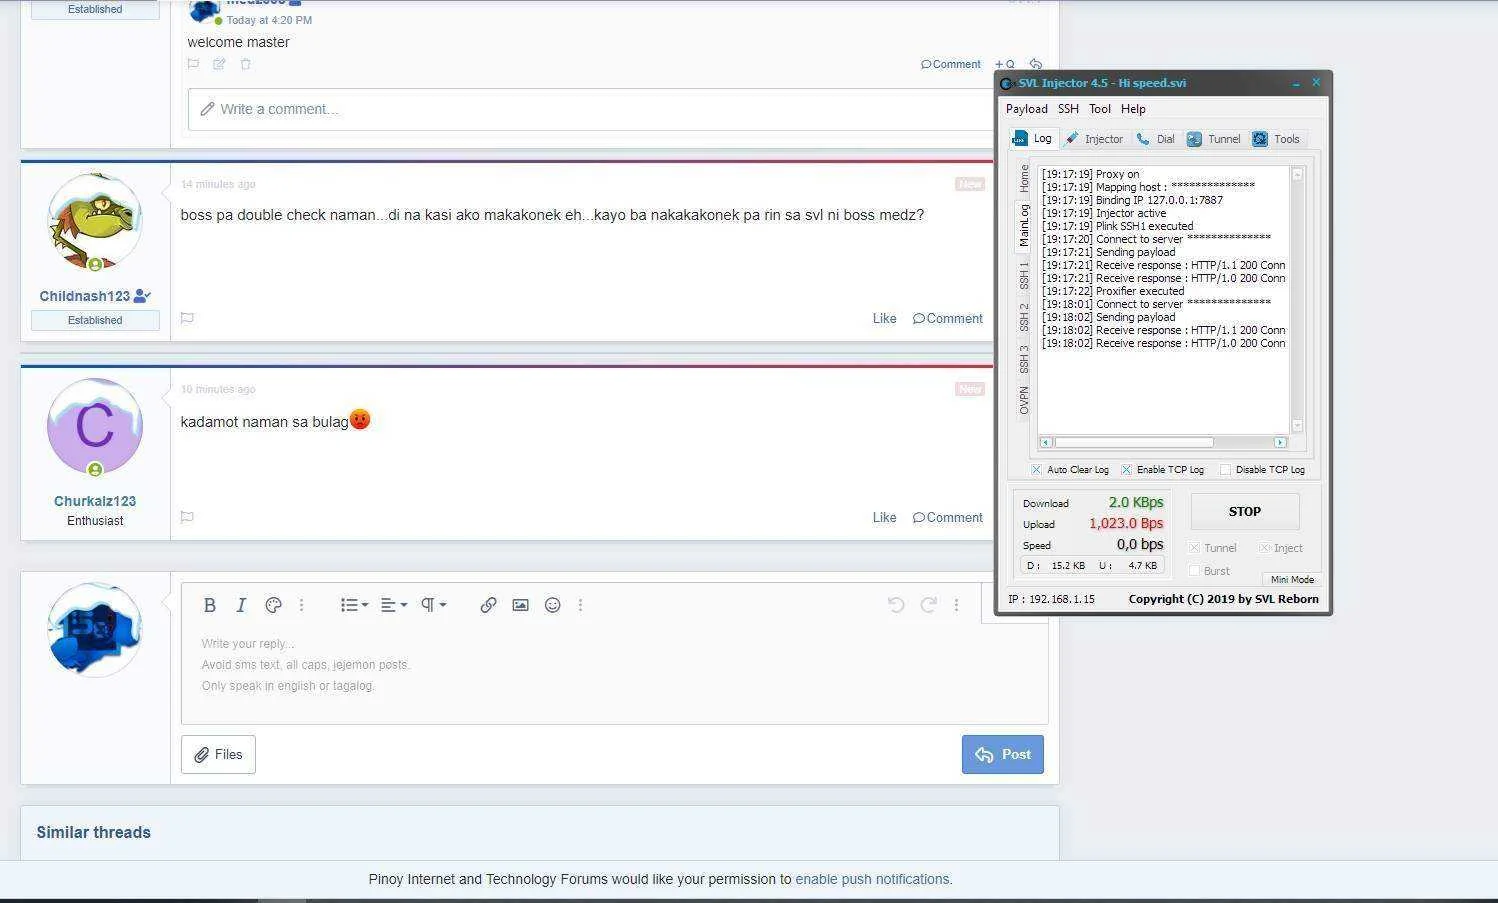Image resolution: width=1498 pixels, height=903 pixels.
Task: Open the Childnash123 username profile link
Action: click(85, 296)
